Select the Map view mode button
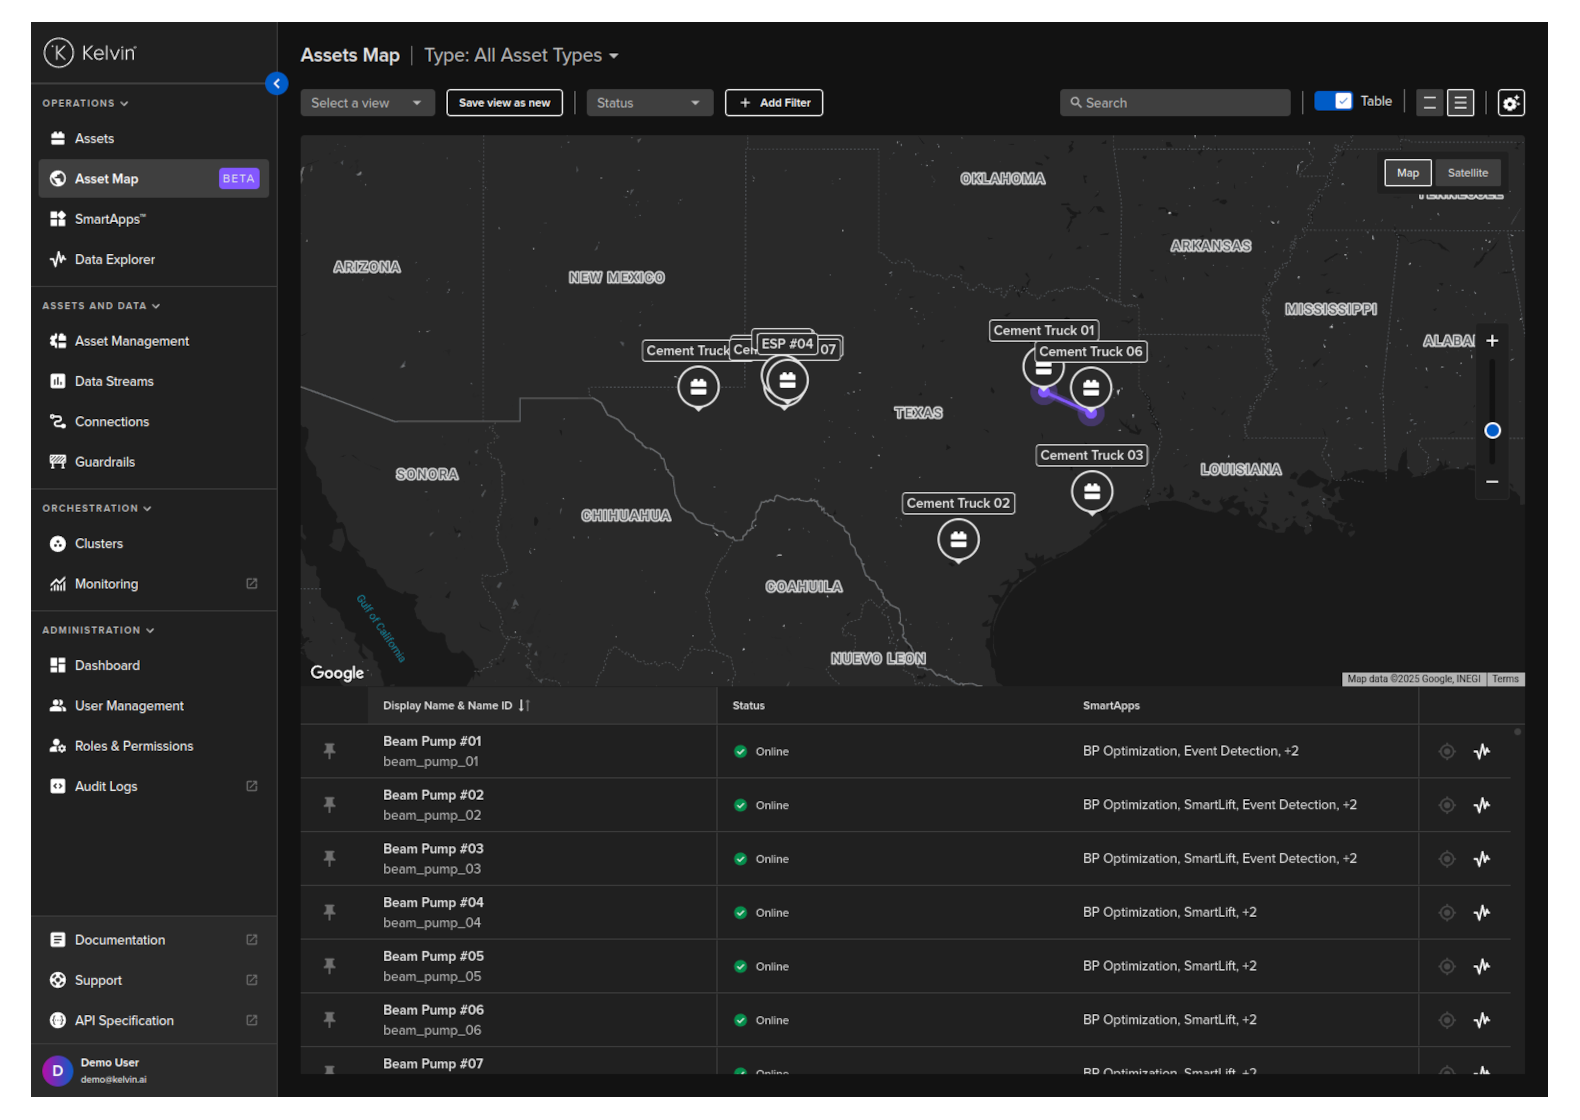Viewport: 1580px width, 1120px height. click(x=1407, y=173)
